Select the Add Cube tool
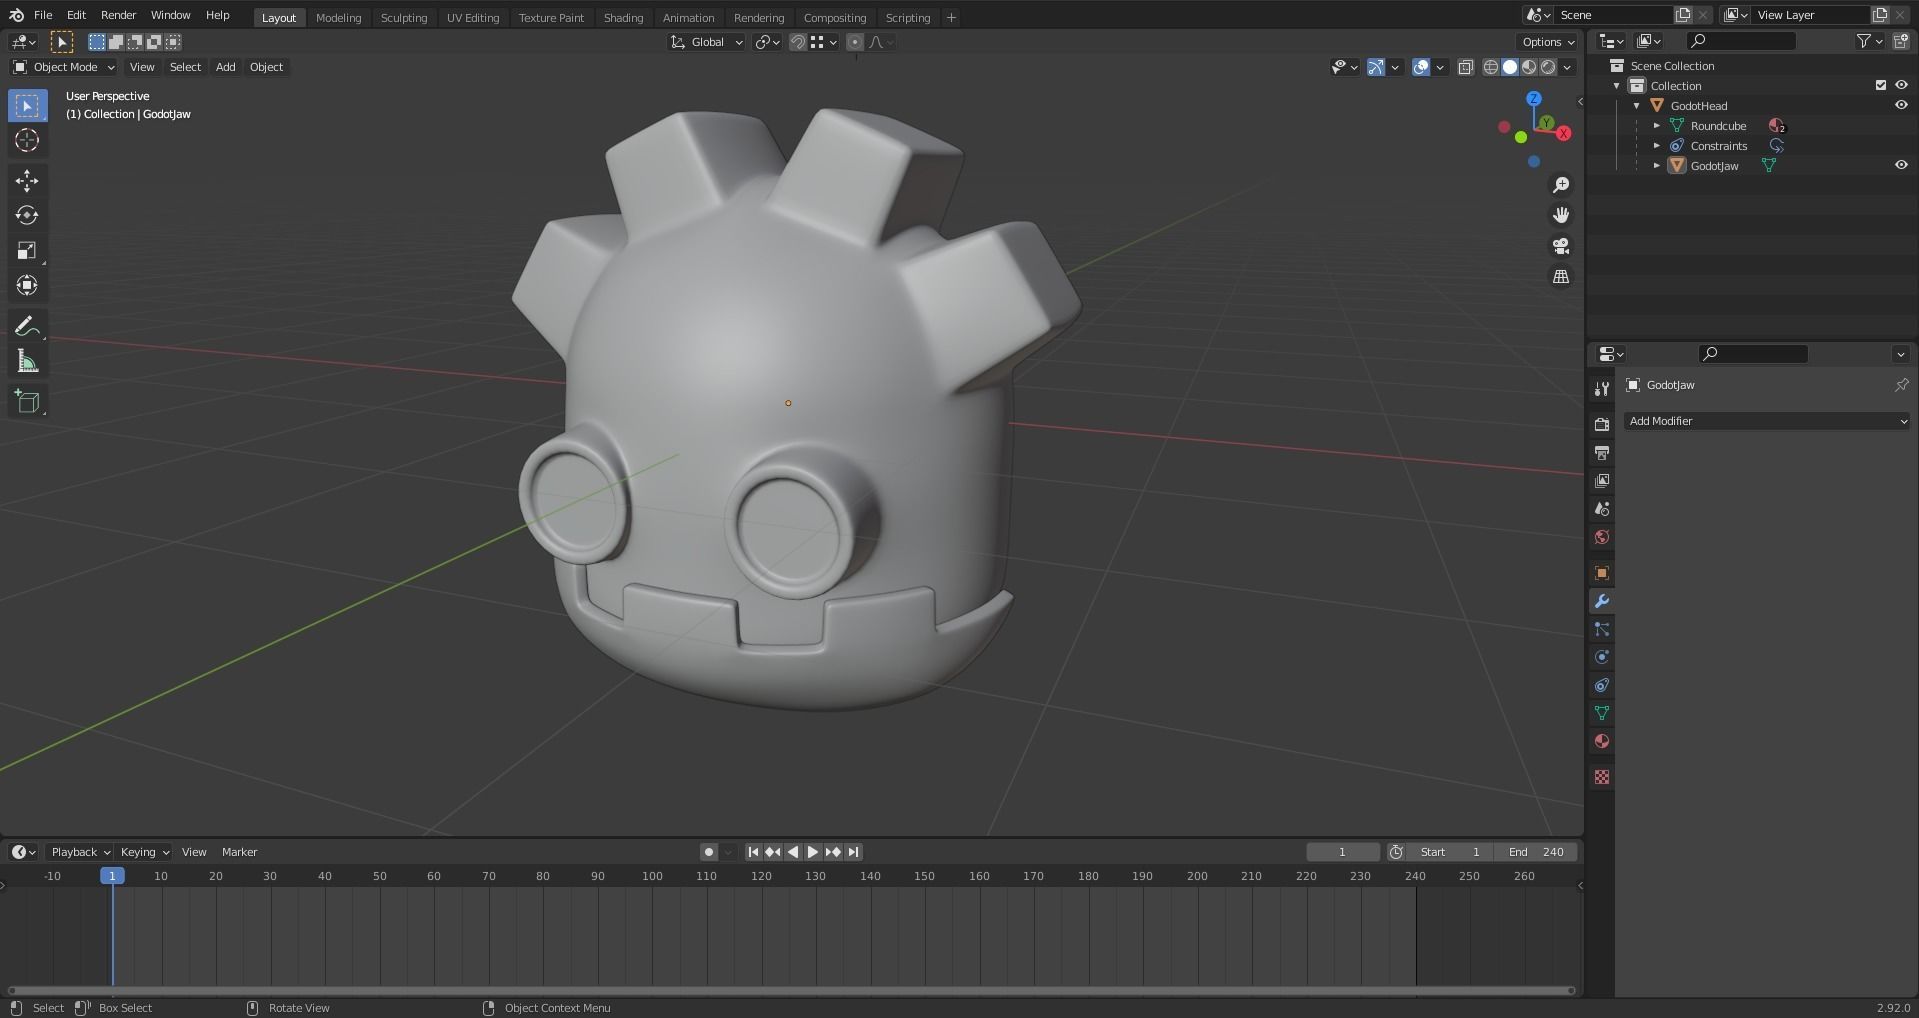1919x1018 pixels. (27, 402)
